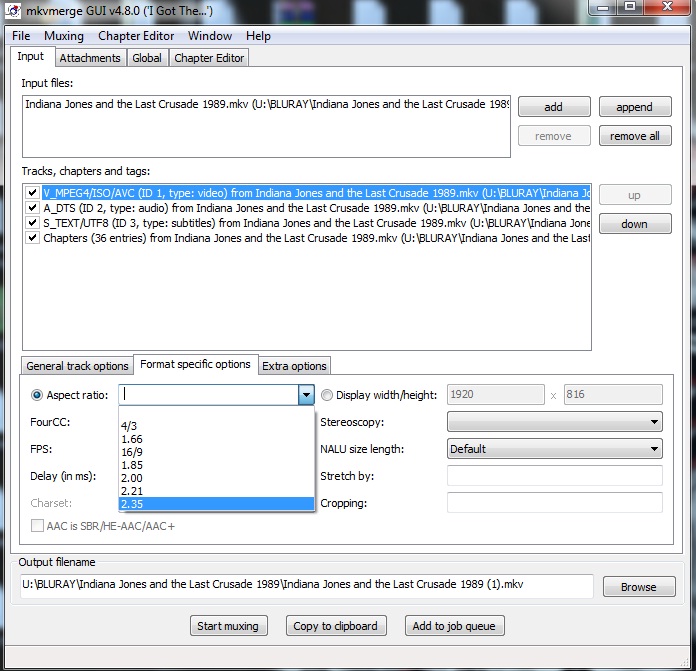Open the Window menu
696x671 pixels.
click(210, 36)
